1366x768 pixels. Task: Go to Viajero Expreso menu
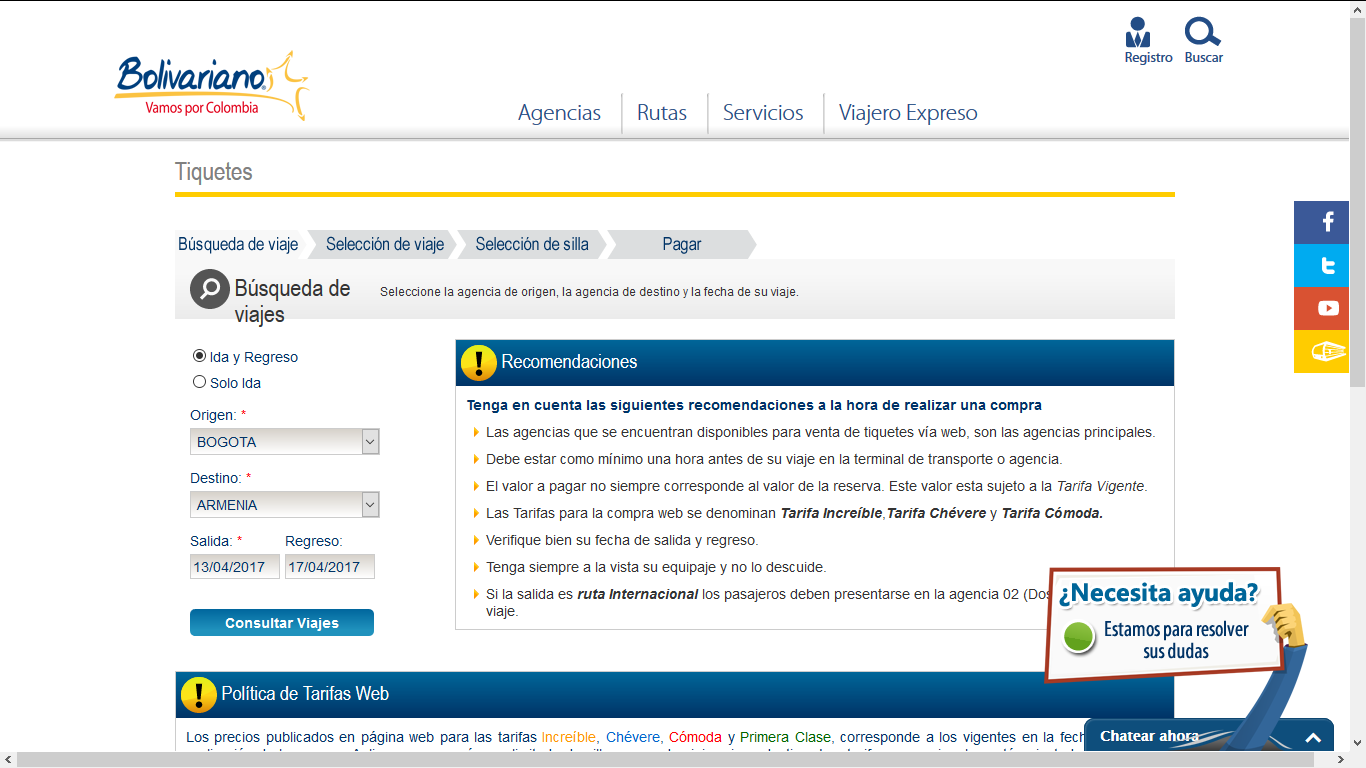coord(907,113)
